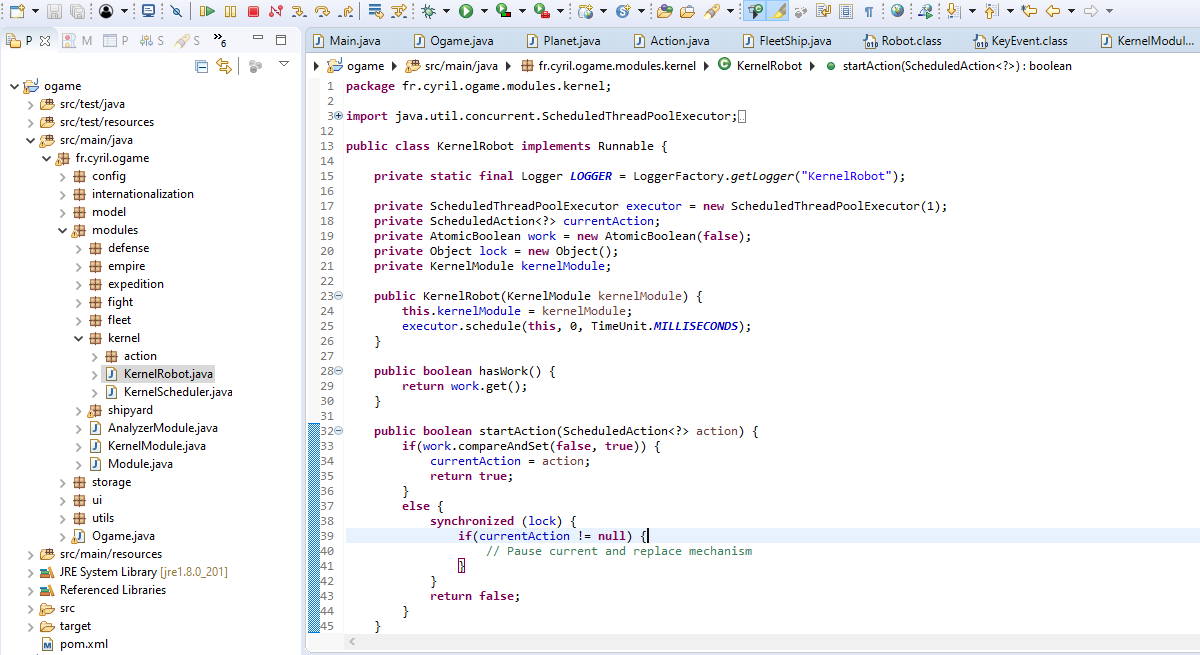Toggle Link with Editor in Package Explorer
The height and width of the screenshot is (655, 1200).
point(224,66)
